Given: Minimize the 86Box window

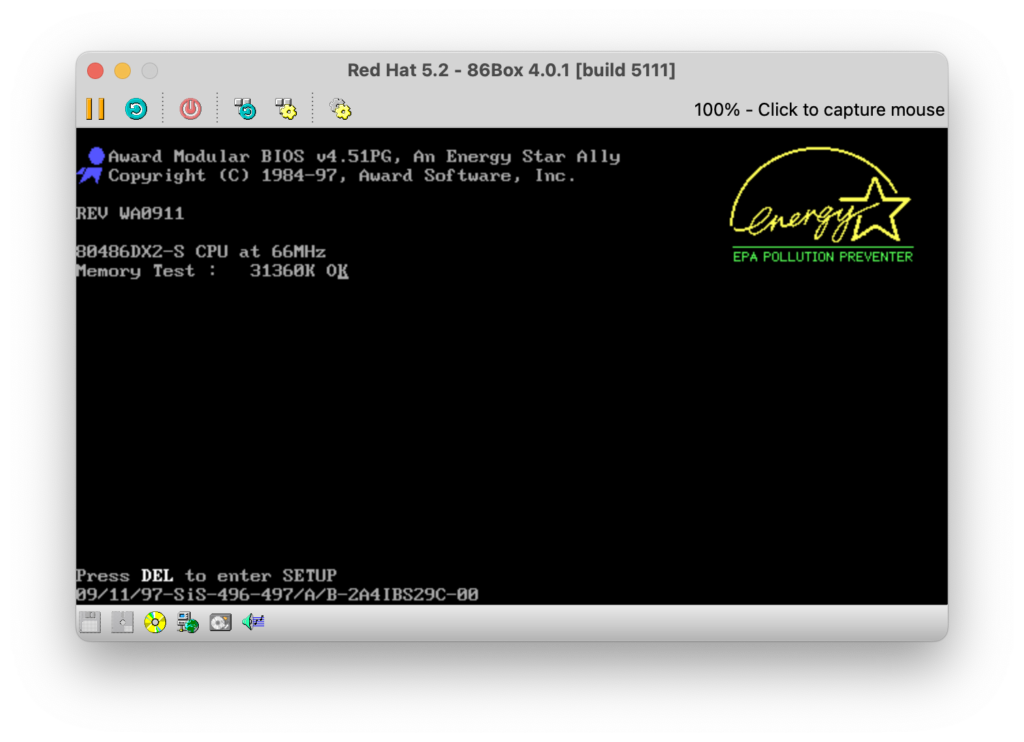Looking at the screenshot, I should pos(123,71).
